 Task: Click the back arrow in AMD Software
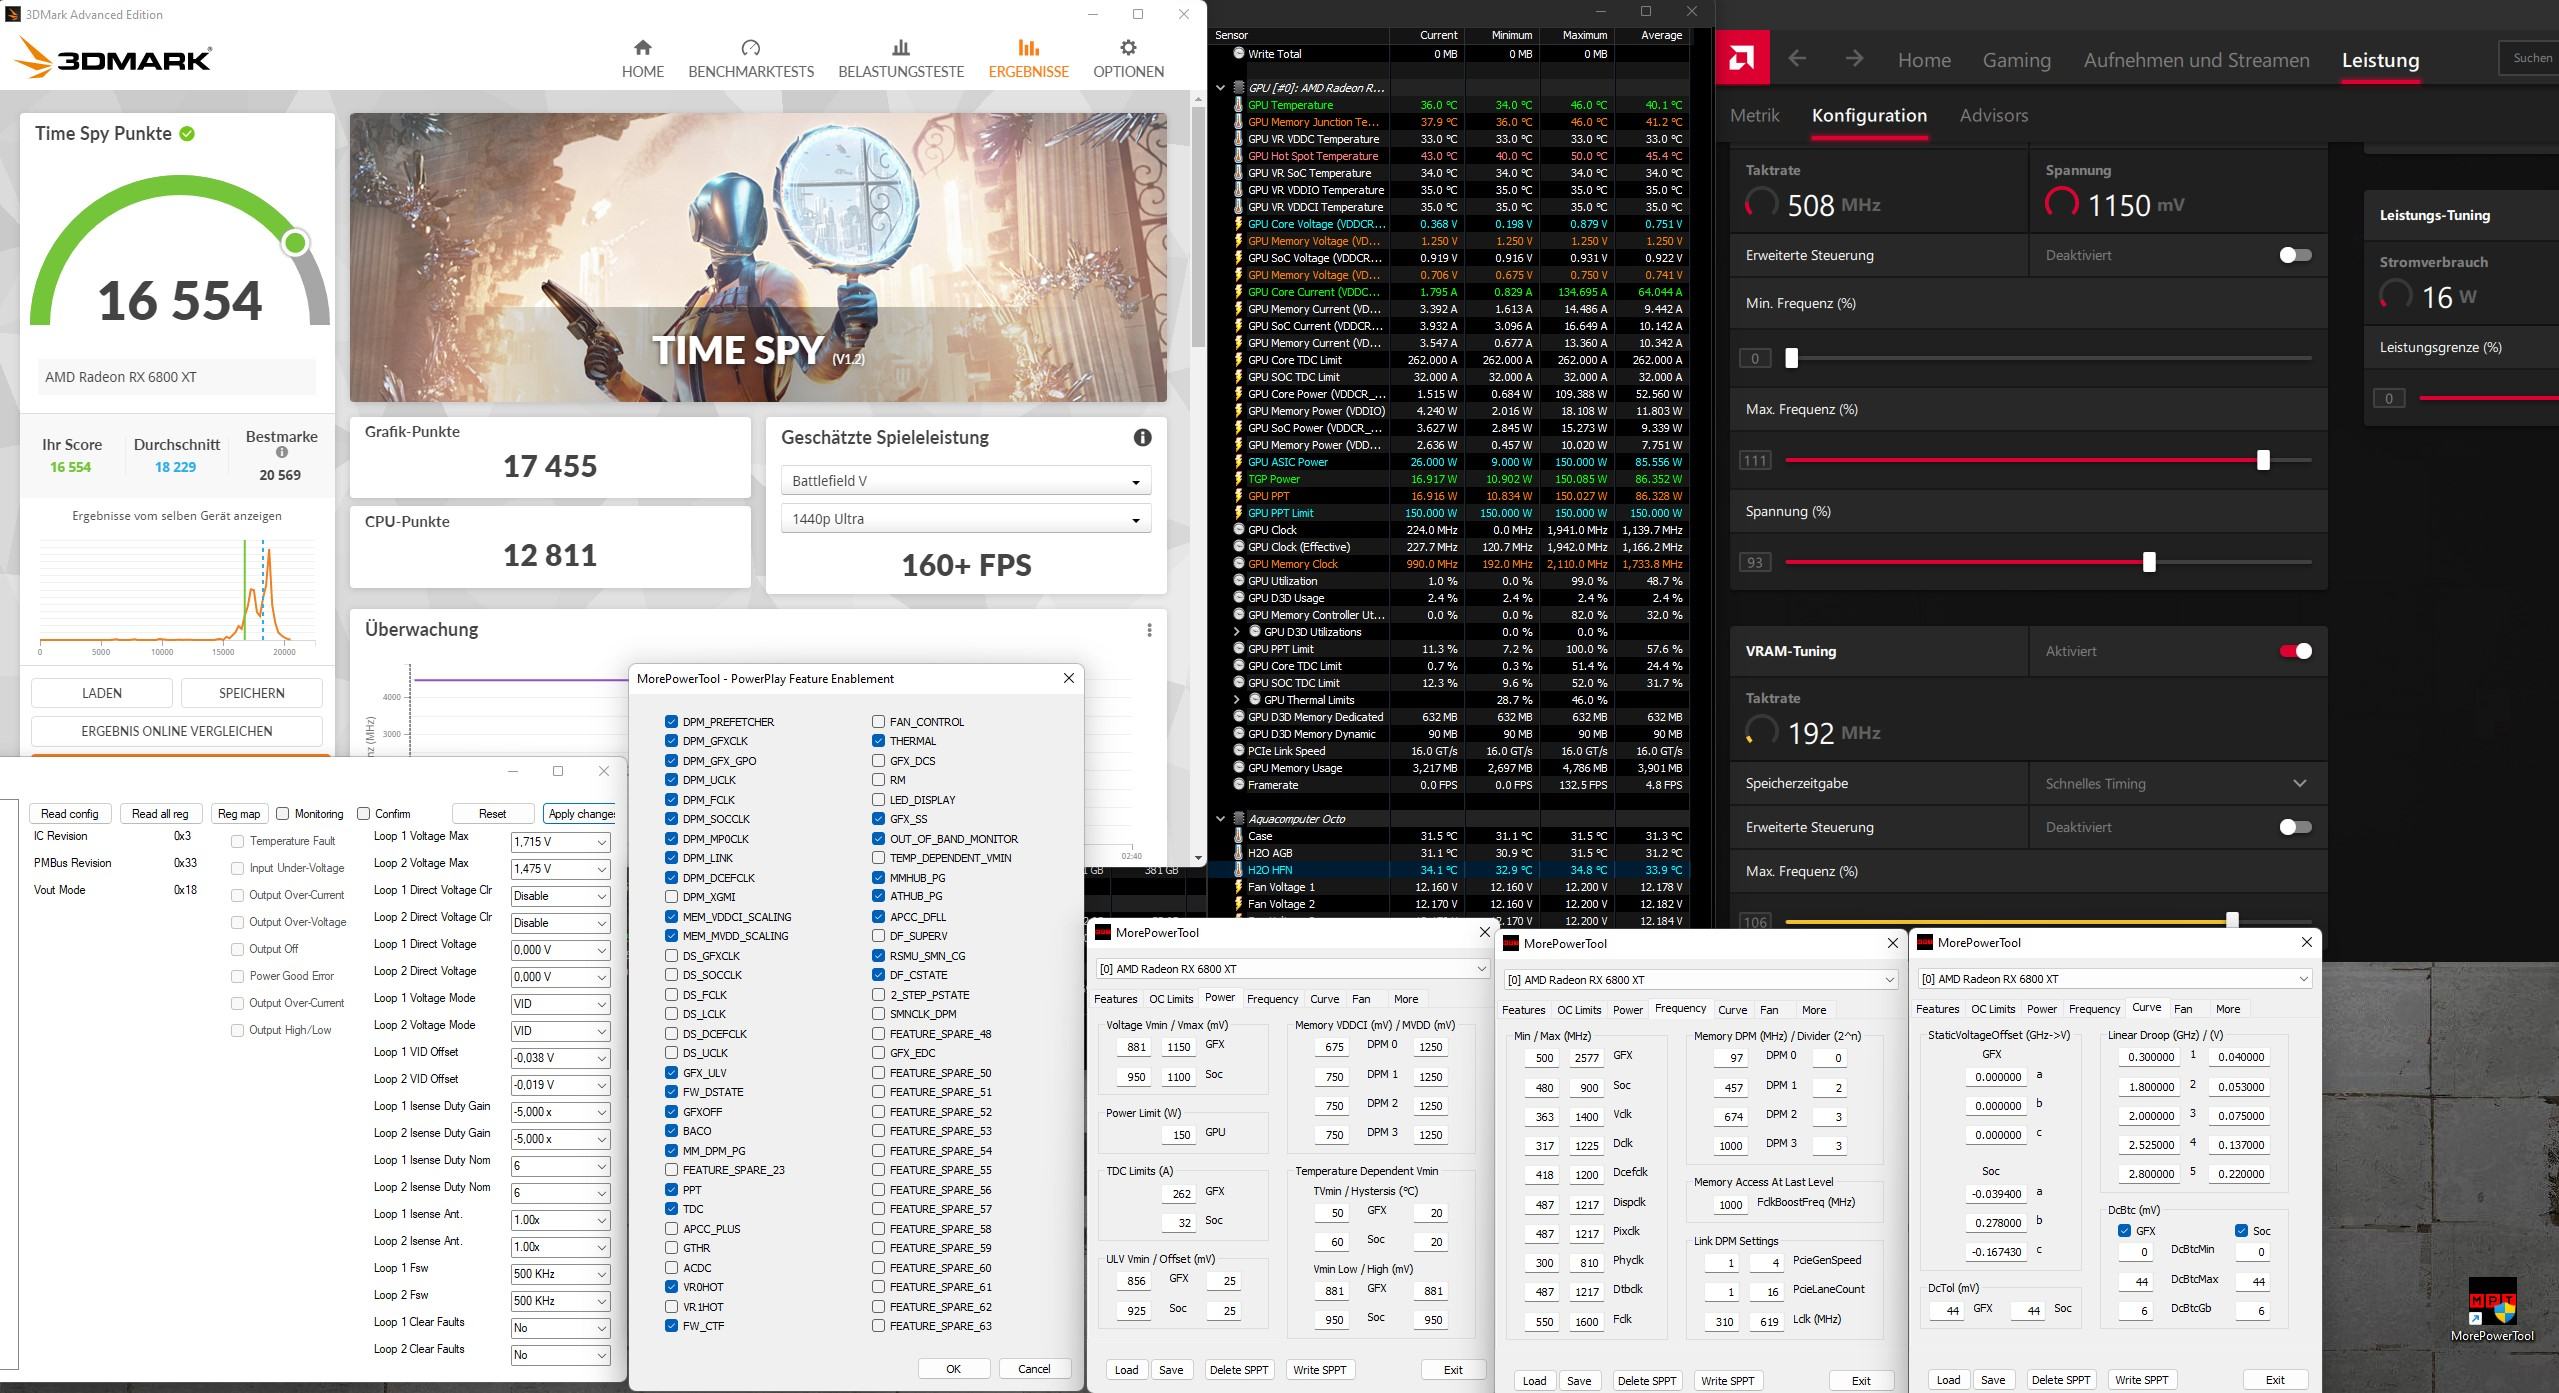(x=1797, y=59)
